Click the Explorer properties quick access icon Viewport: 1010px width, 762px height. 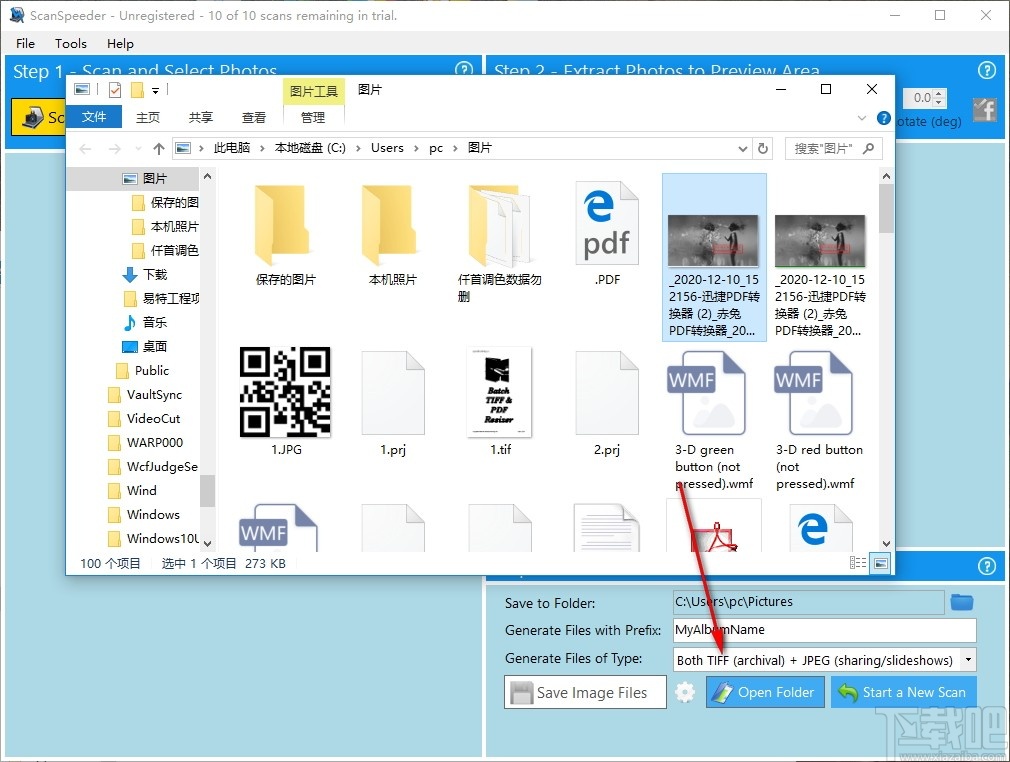click(115, 90)
